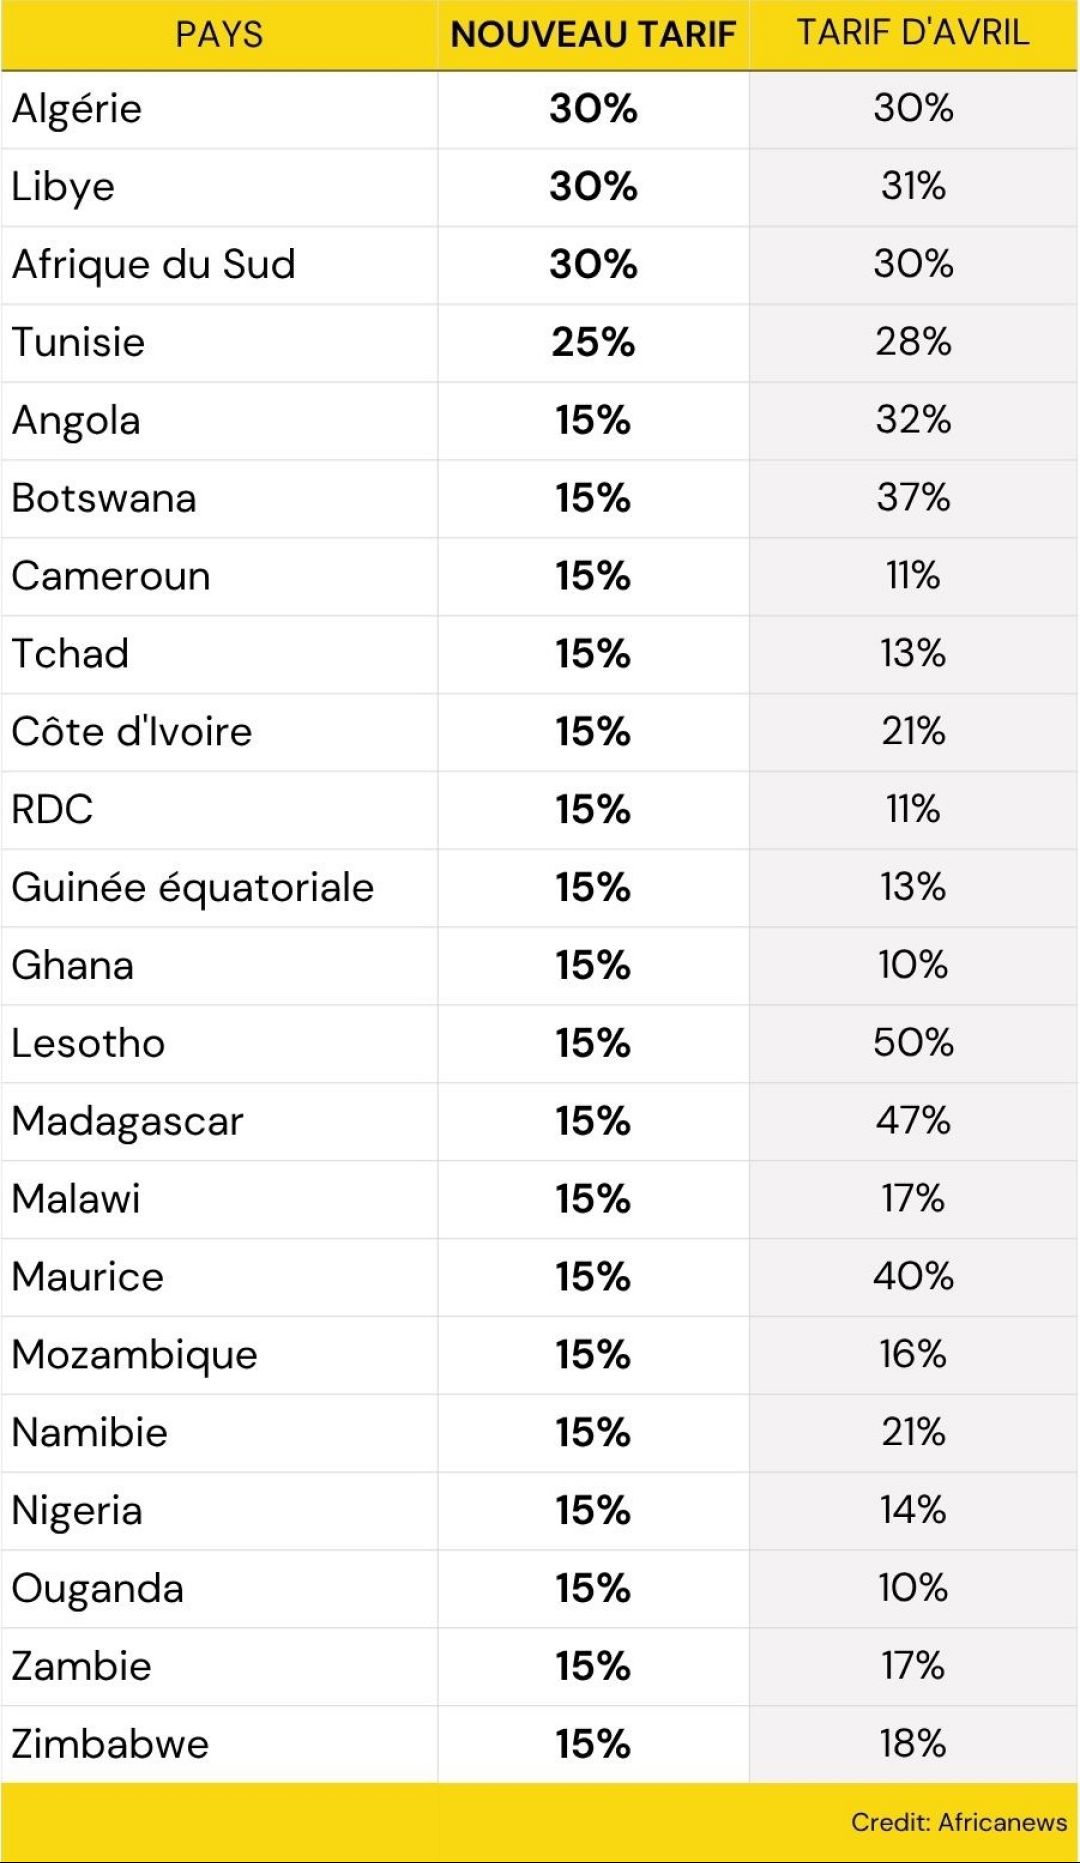Select Nigeria's April tariff 14%
The image size is (1080, 1863).
point(913,1510)
